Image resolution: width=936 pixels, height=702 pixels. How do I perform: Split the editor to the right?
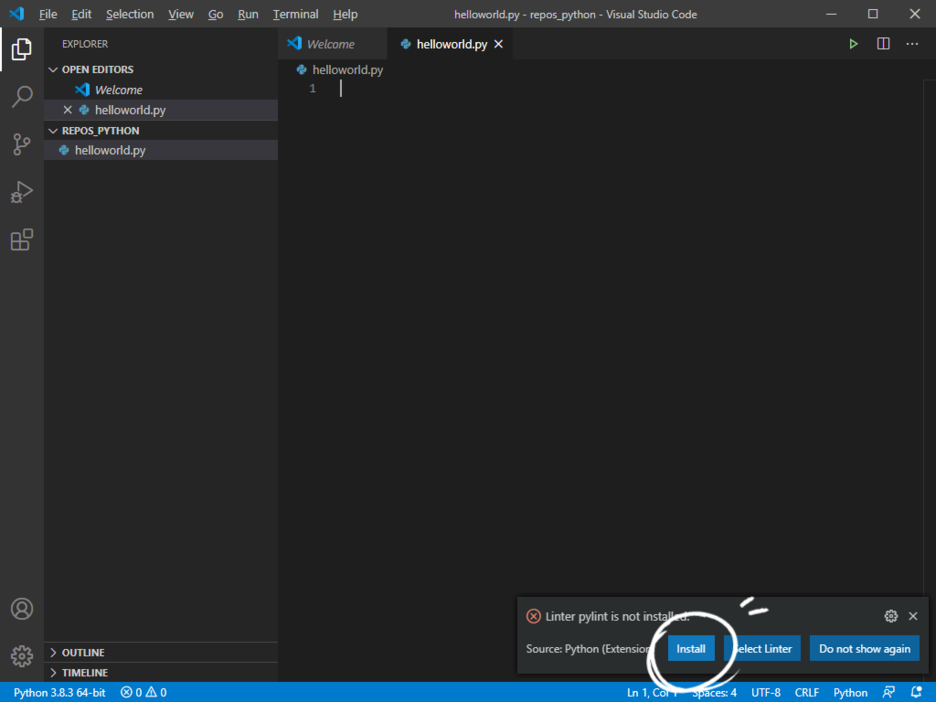click(883, 44)
